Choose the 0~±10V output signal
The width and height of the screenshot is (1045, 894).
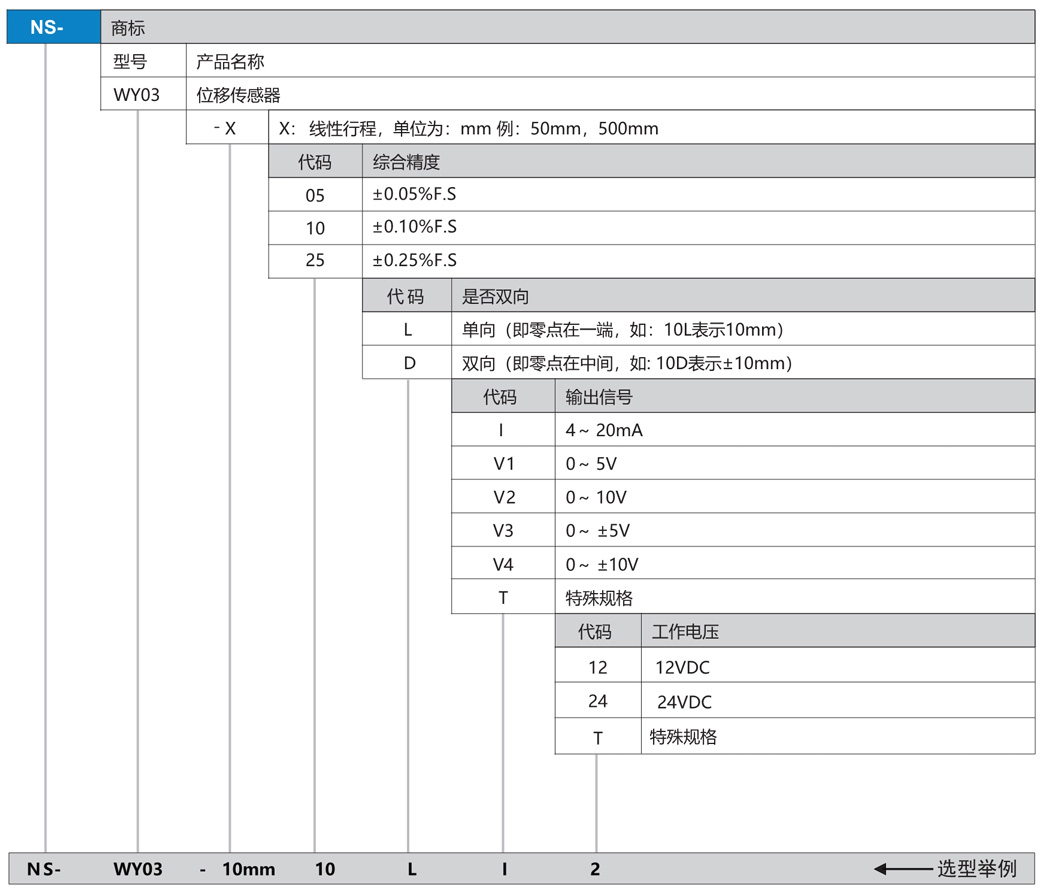[x=601, y=564]
